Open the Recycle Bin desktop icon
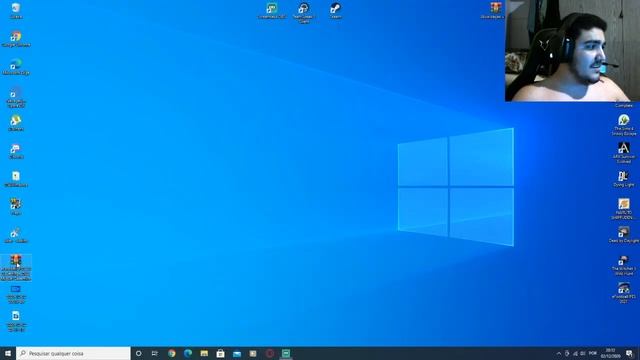This screenshot has width=640, height=360. point(16,10)
